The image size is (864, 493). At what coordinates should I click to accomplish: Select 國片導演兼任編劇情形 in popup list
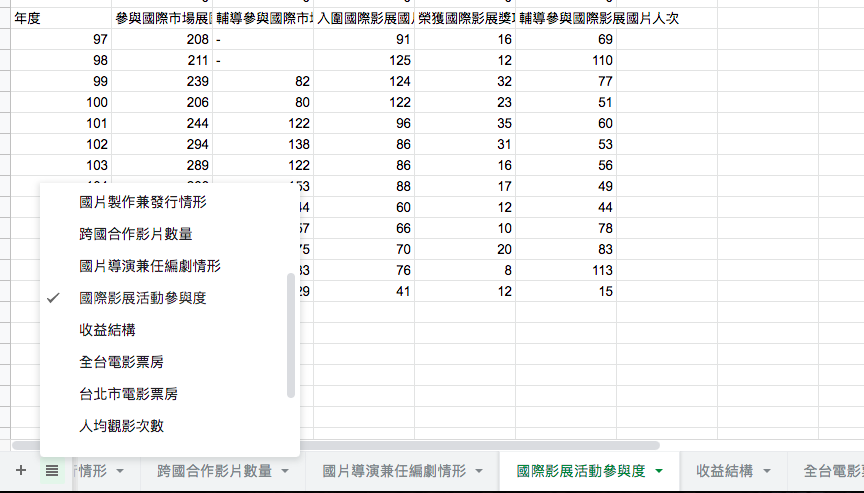pyautogui.click(x=150, y=266)
